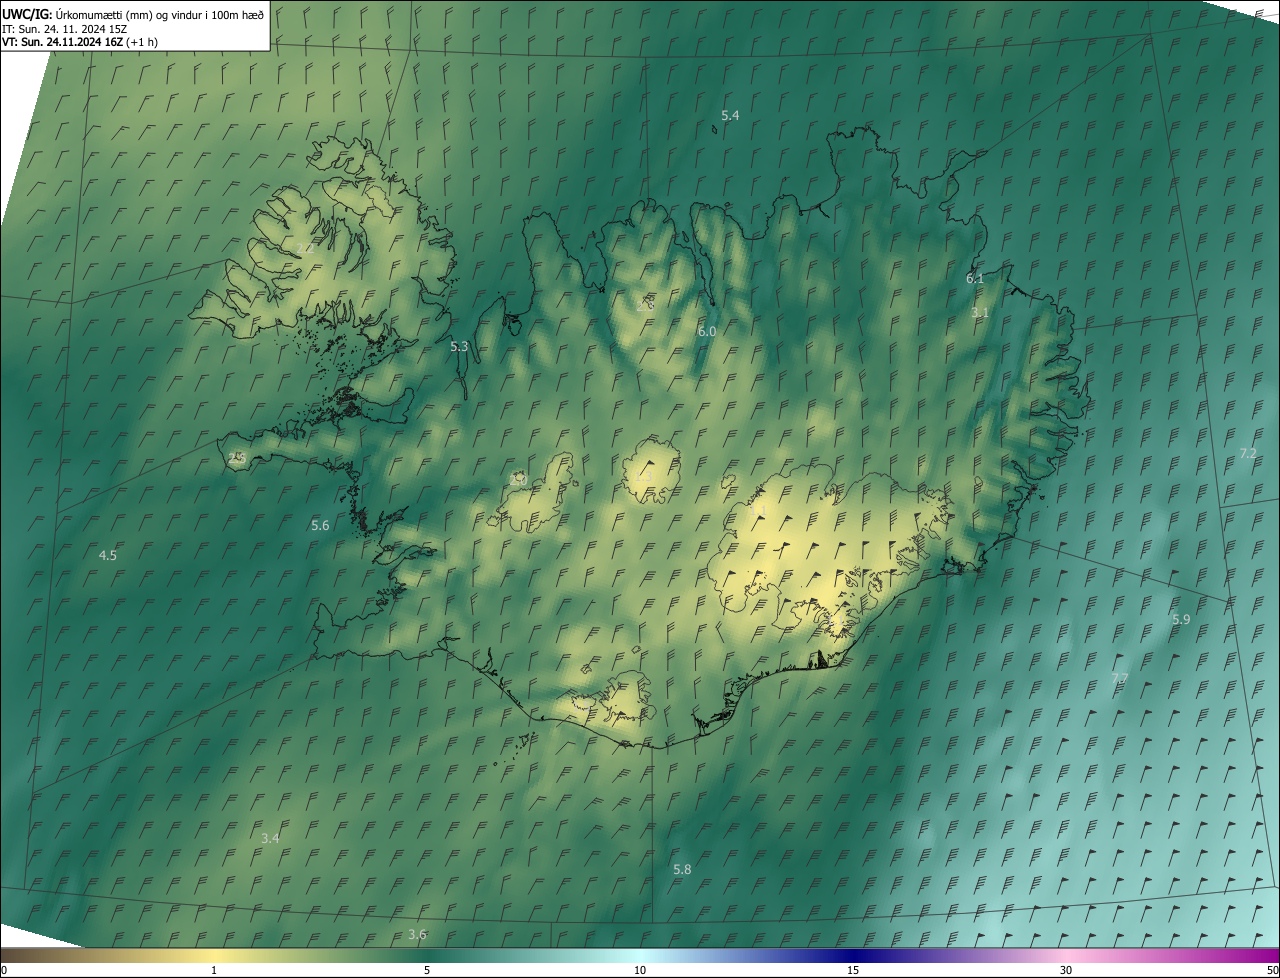The image size is (1280, 978).
Task: Click the 3.6 value above the color bar
Action: click(x=417, y=935)
